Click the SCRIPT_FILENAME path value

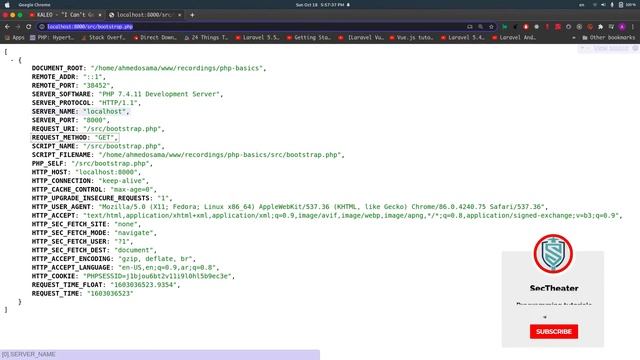click(x=221, y=155)
